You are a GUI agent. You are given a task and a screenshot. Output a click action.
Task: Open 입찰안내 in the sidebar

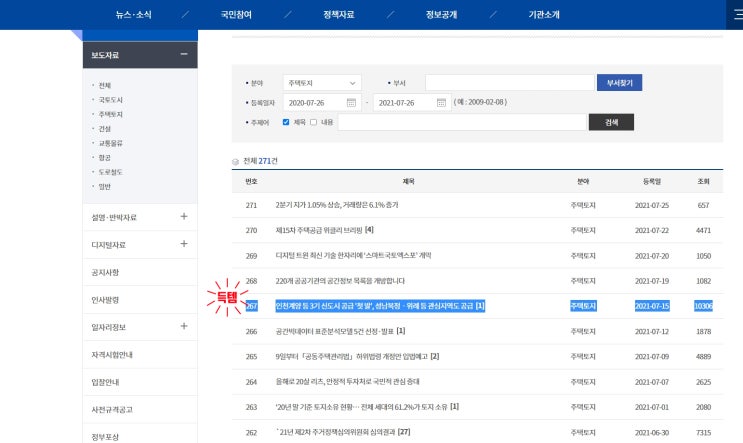click(105, 382)
